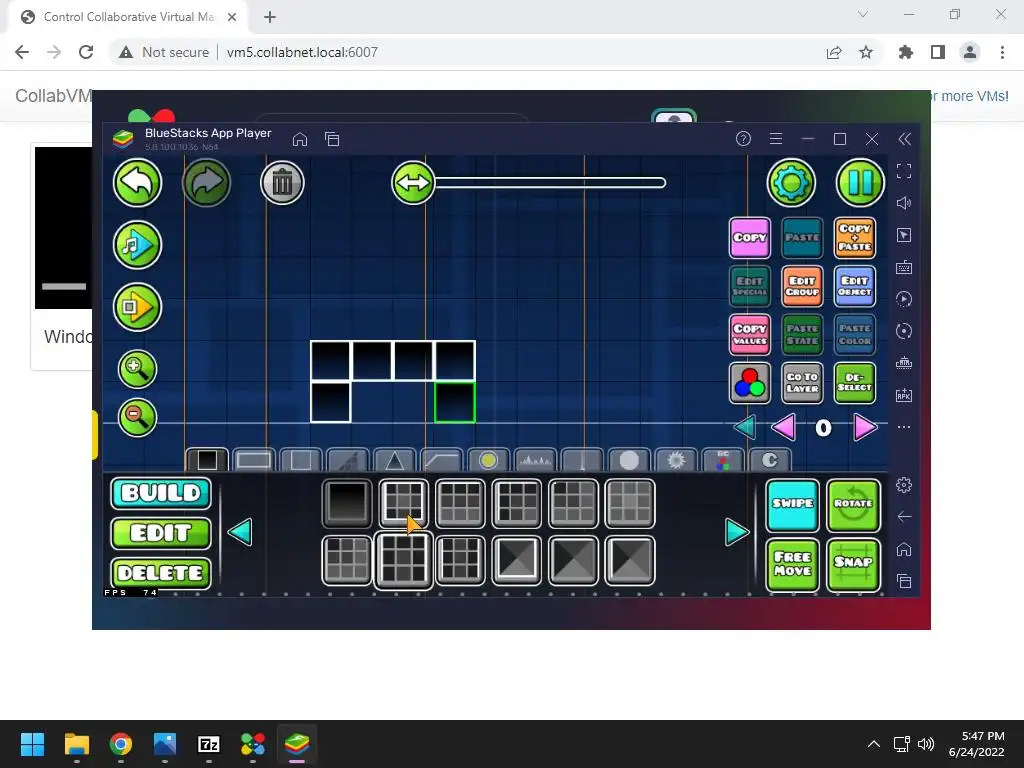
Task: Pick the solid black gradient block
Action: [x=347, y=504]
